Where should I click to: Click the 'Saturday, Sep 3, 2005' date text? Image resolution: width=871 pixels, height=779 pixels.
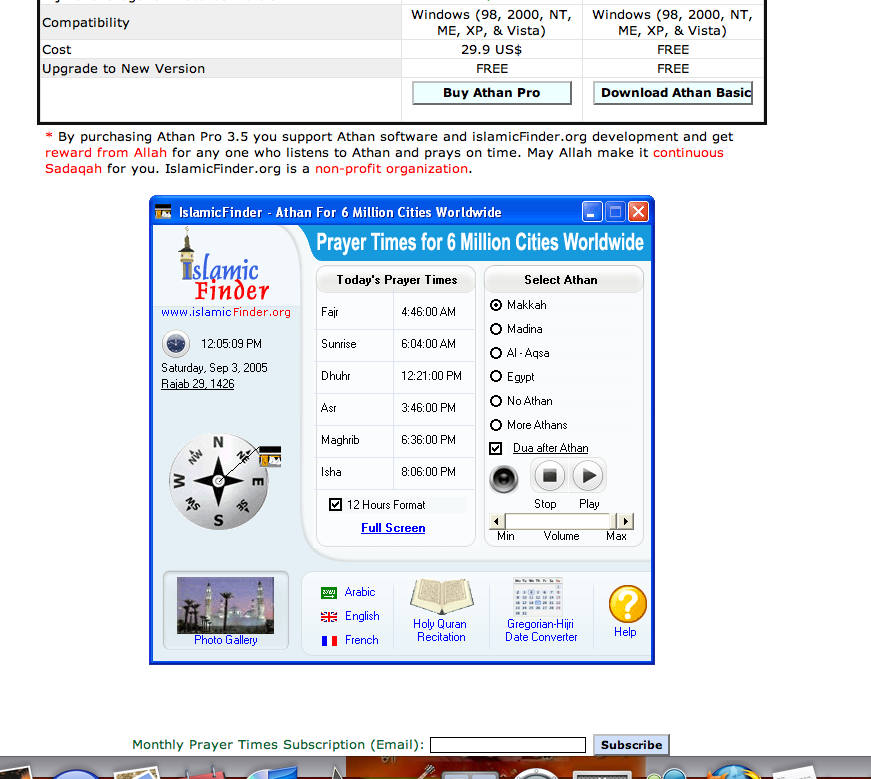214,368
